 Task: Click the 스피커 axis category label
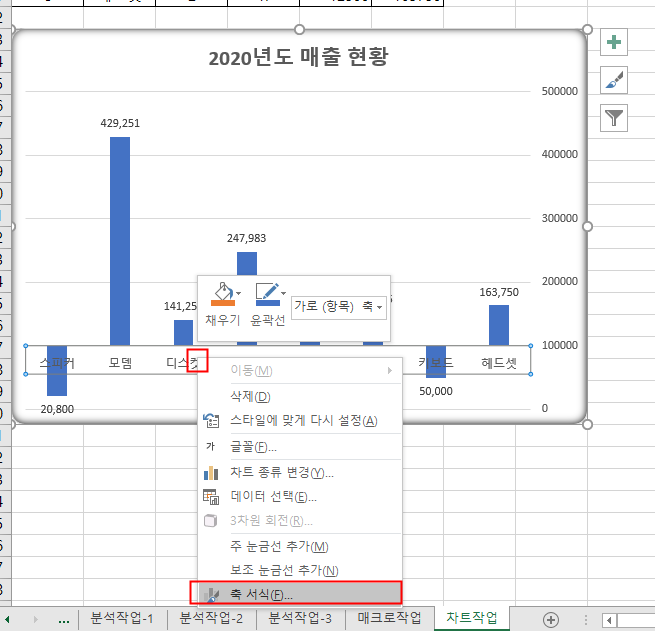click(x=57, y=362)
